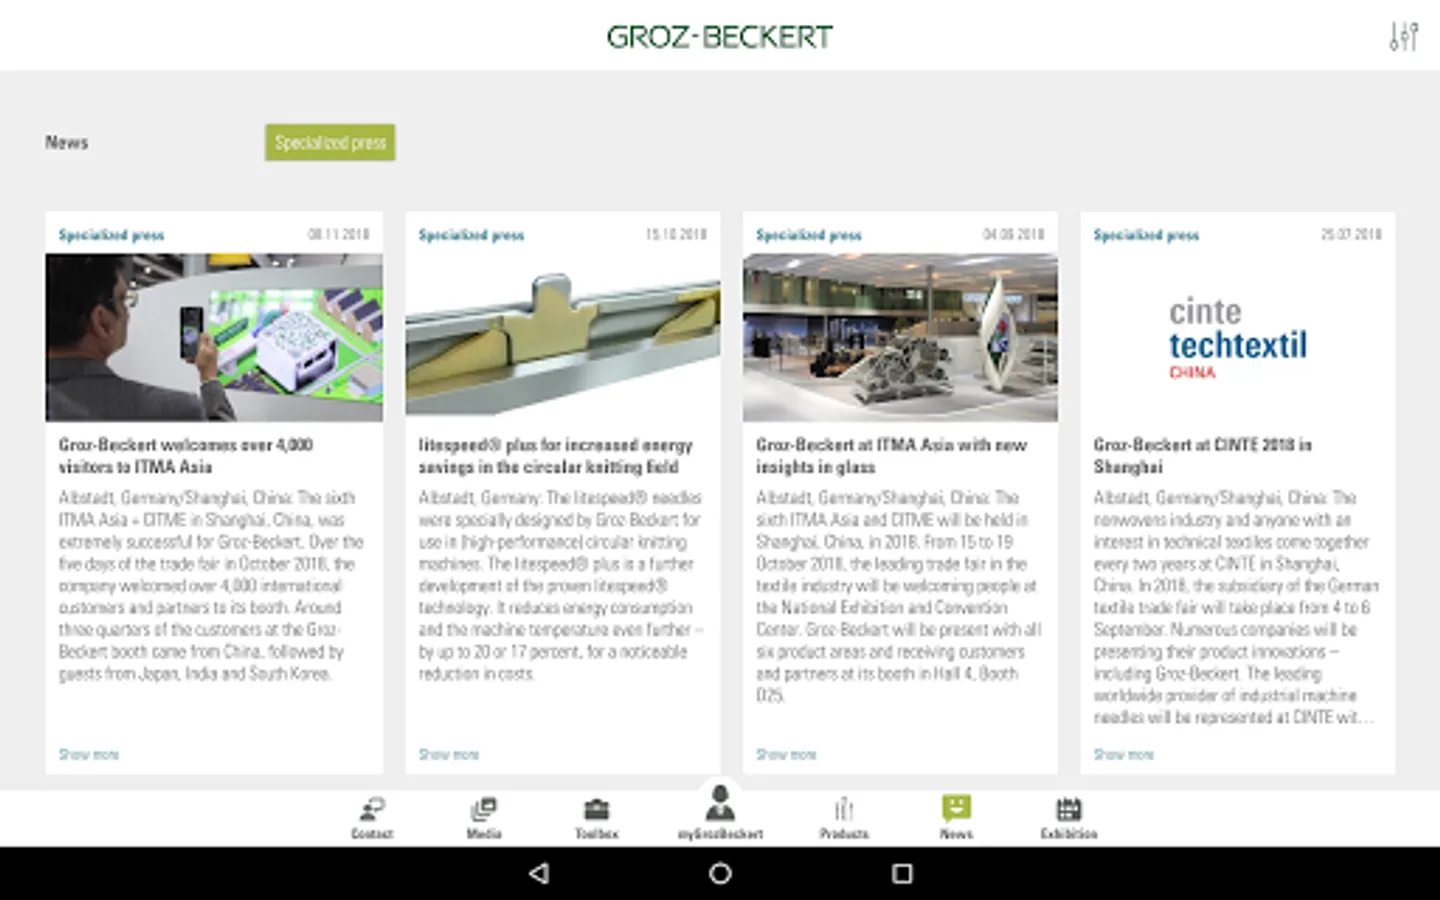Viewport: 1440px width, 900px height.
Task: Tap Android home circle button
Action: [x=720, y=873]
